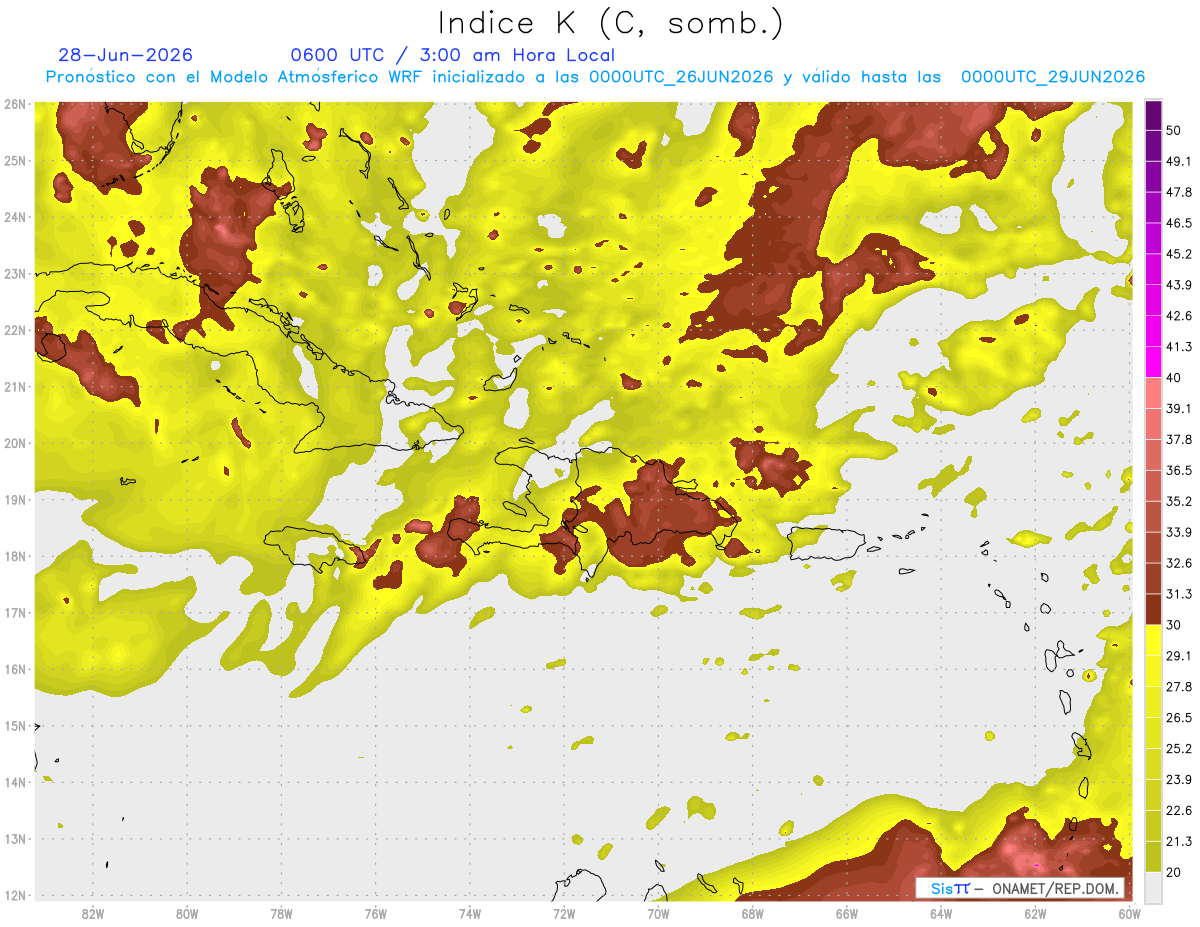Click the longitude label "62W"
The height and width of the screenshot is (927, 1200).
1035,913
